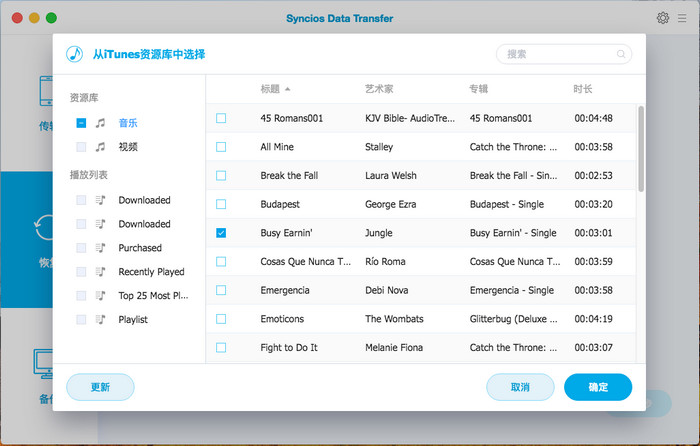The image size is (700, 446).
Task: Click the Melanie Fiona artist cell
Action: 394,347
